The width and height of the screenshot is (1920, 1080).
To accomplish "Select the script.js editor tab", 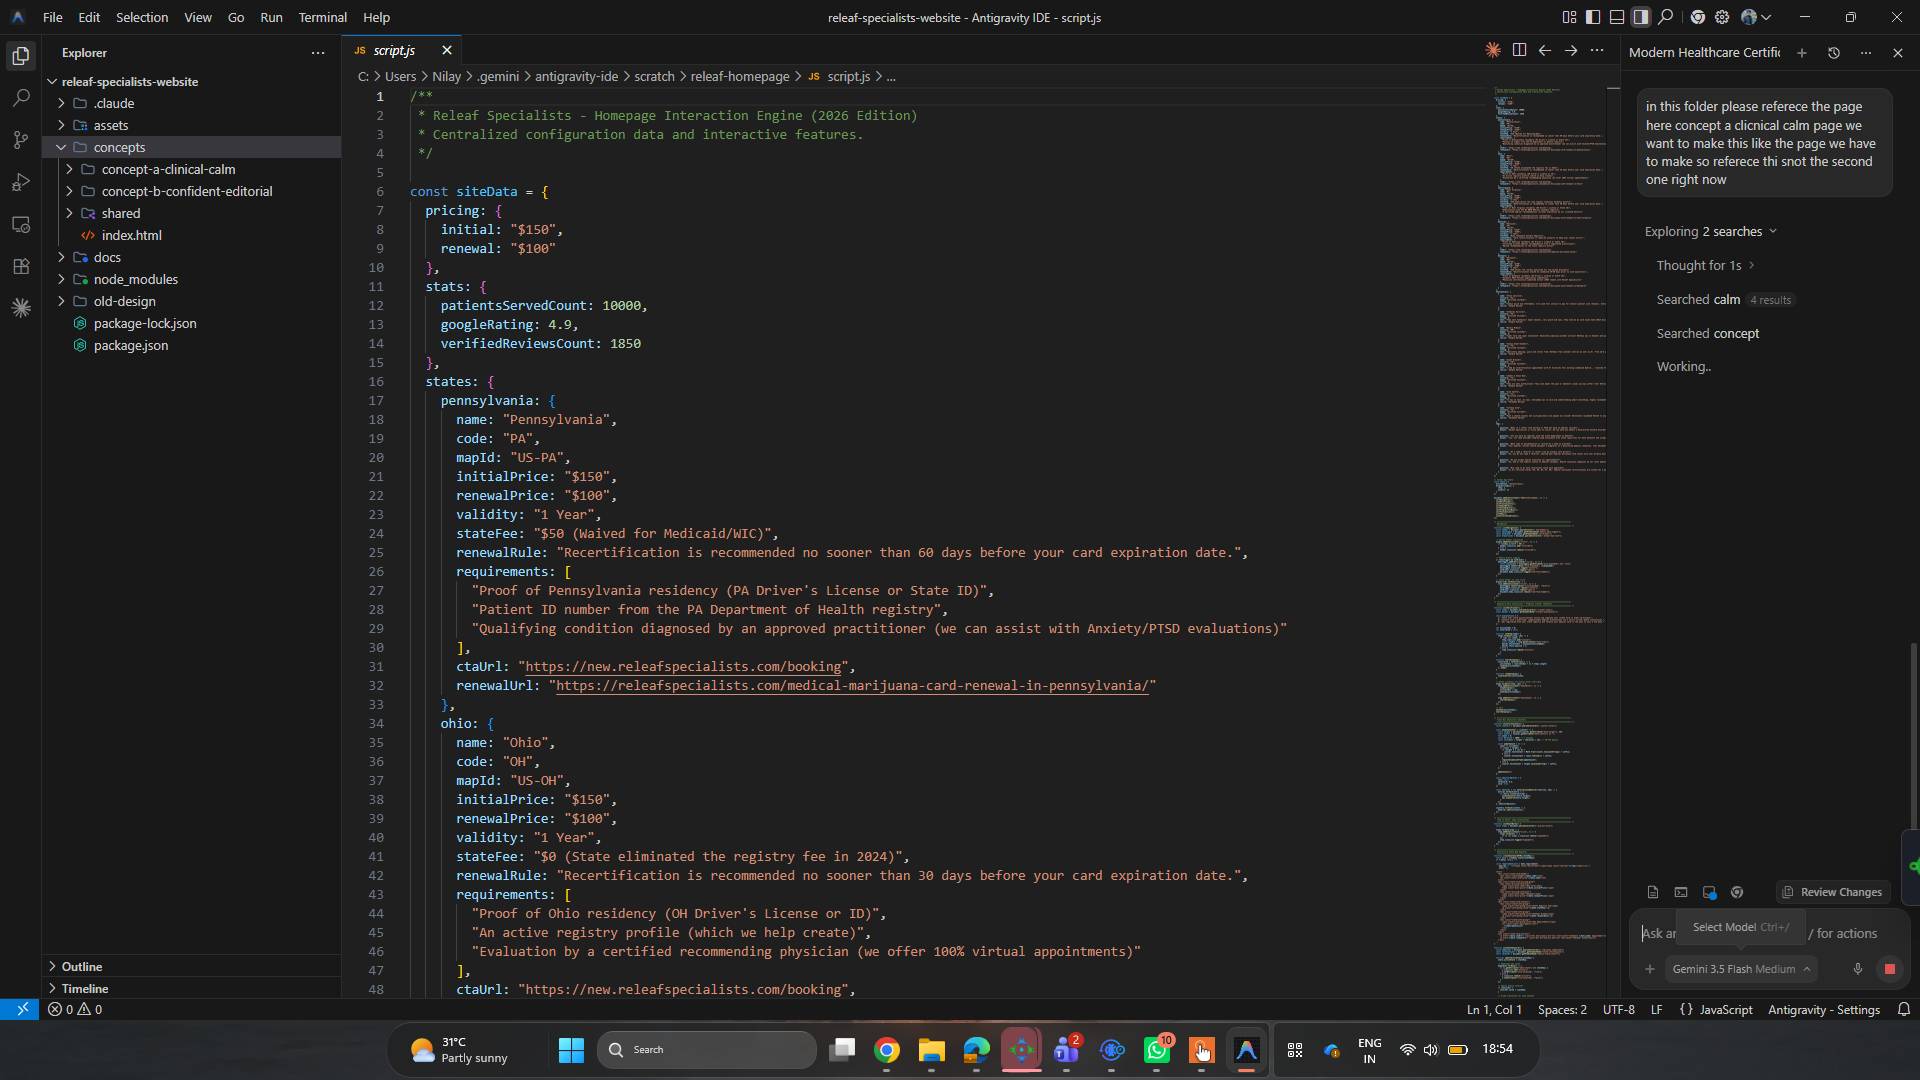I will click(394, 50).
